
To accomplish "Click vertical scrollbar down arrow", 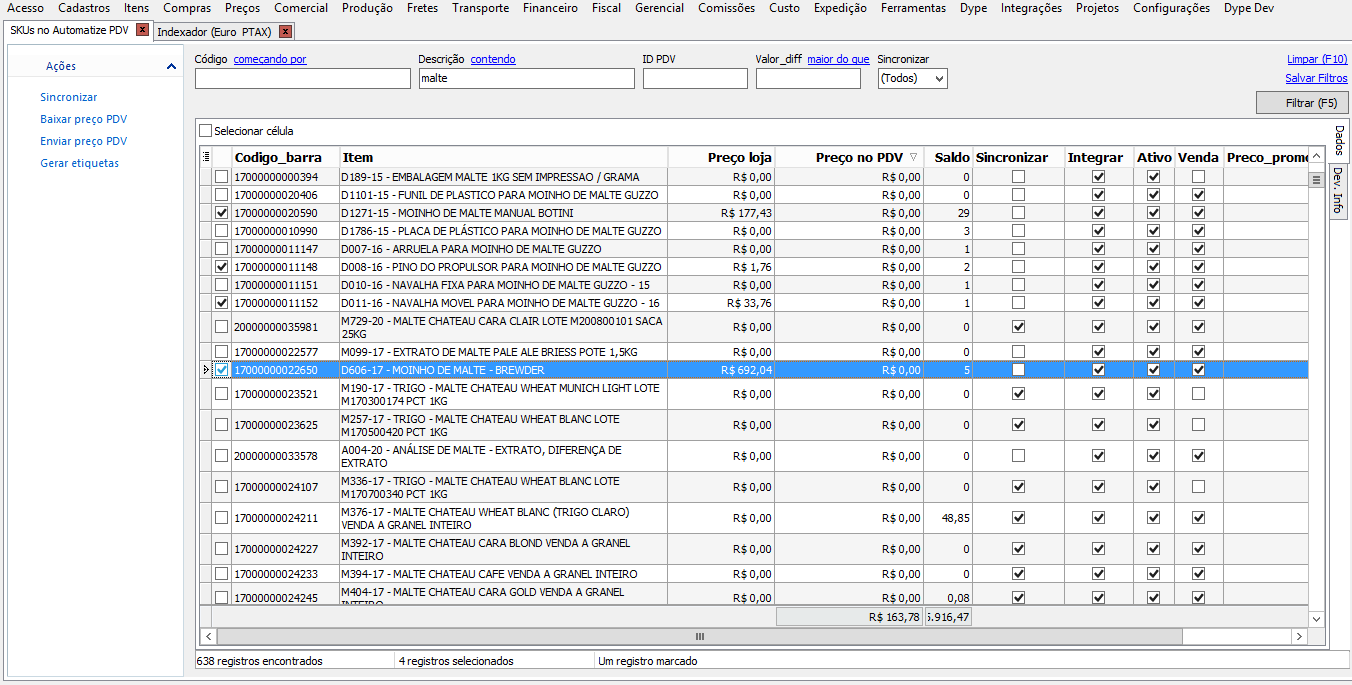I will pyautogui.click(x=1317, y=619).
